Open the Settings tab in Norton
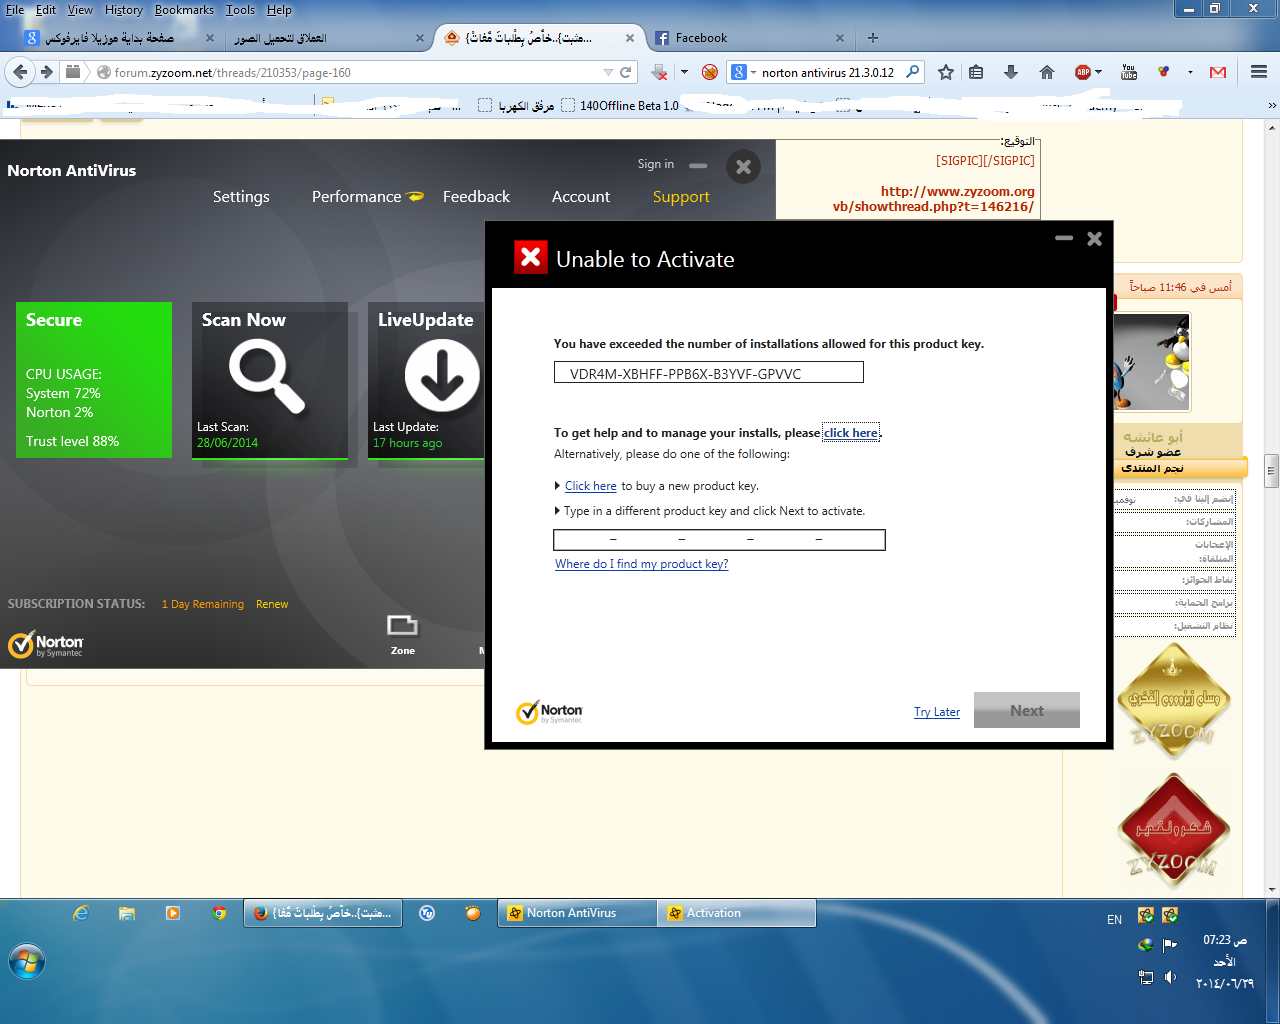 point(241,197)
